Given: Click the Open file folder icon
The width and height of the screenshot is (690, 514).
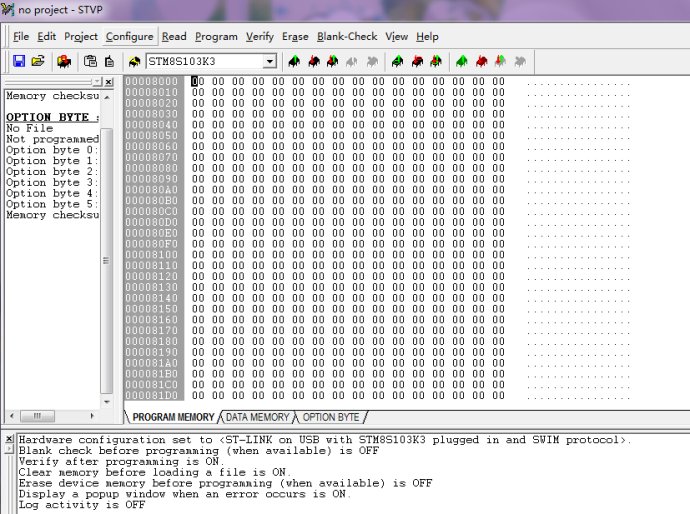Looking at the screenshot, I should point(37,61).
